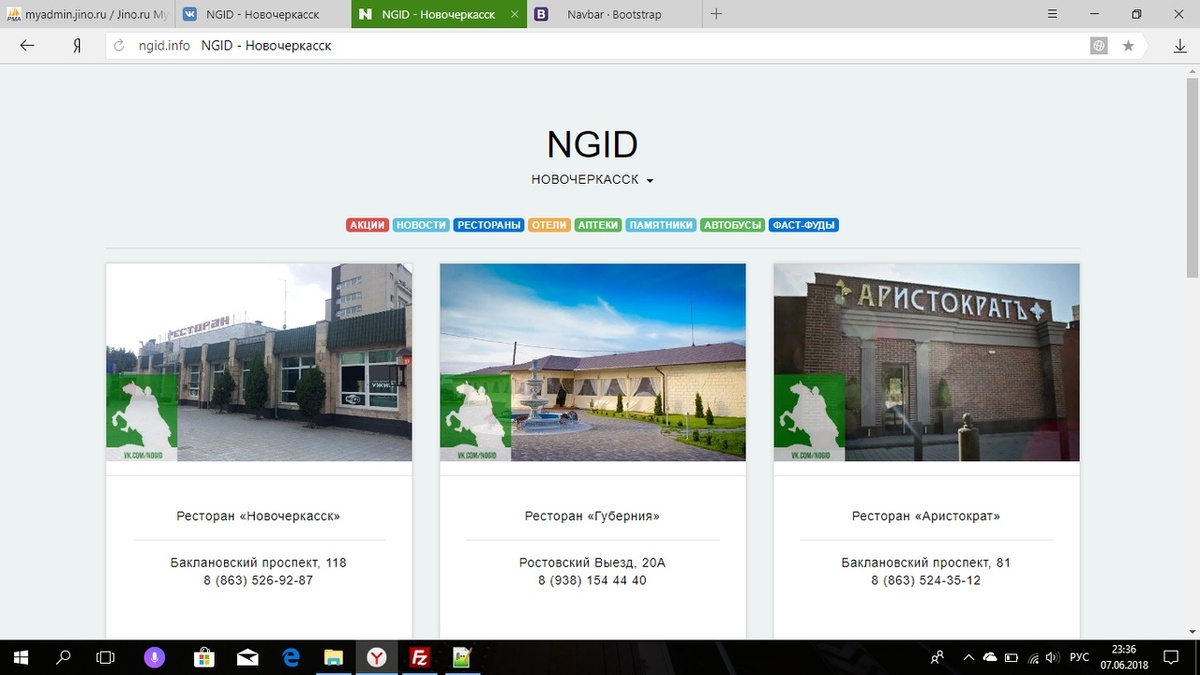The height and width of the screenshot is (675, 1200).
Task: Open the АКЦИИ category label
Action: tap(367, 225)
